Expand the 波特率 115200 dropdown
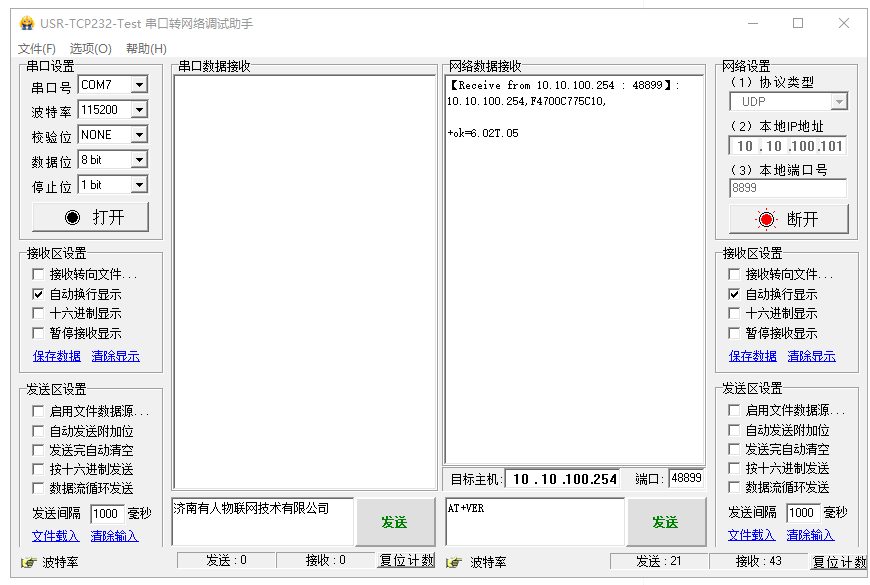This screenshot has width=870, height=585. point(139,110)
